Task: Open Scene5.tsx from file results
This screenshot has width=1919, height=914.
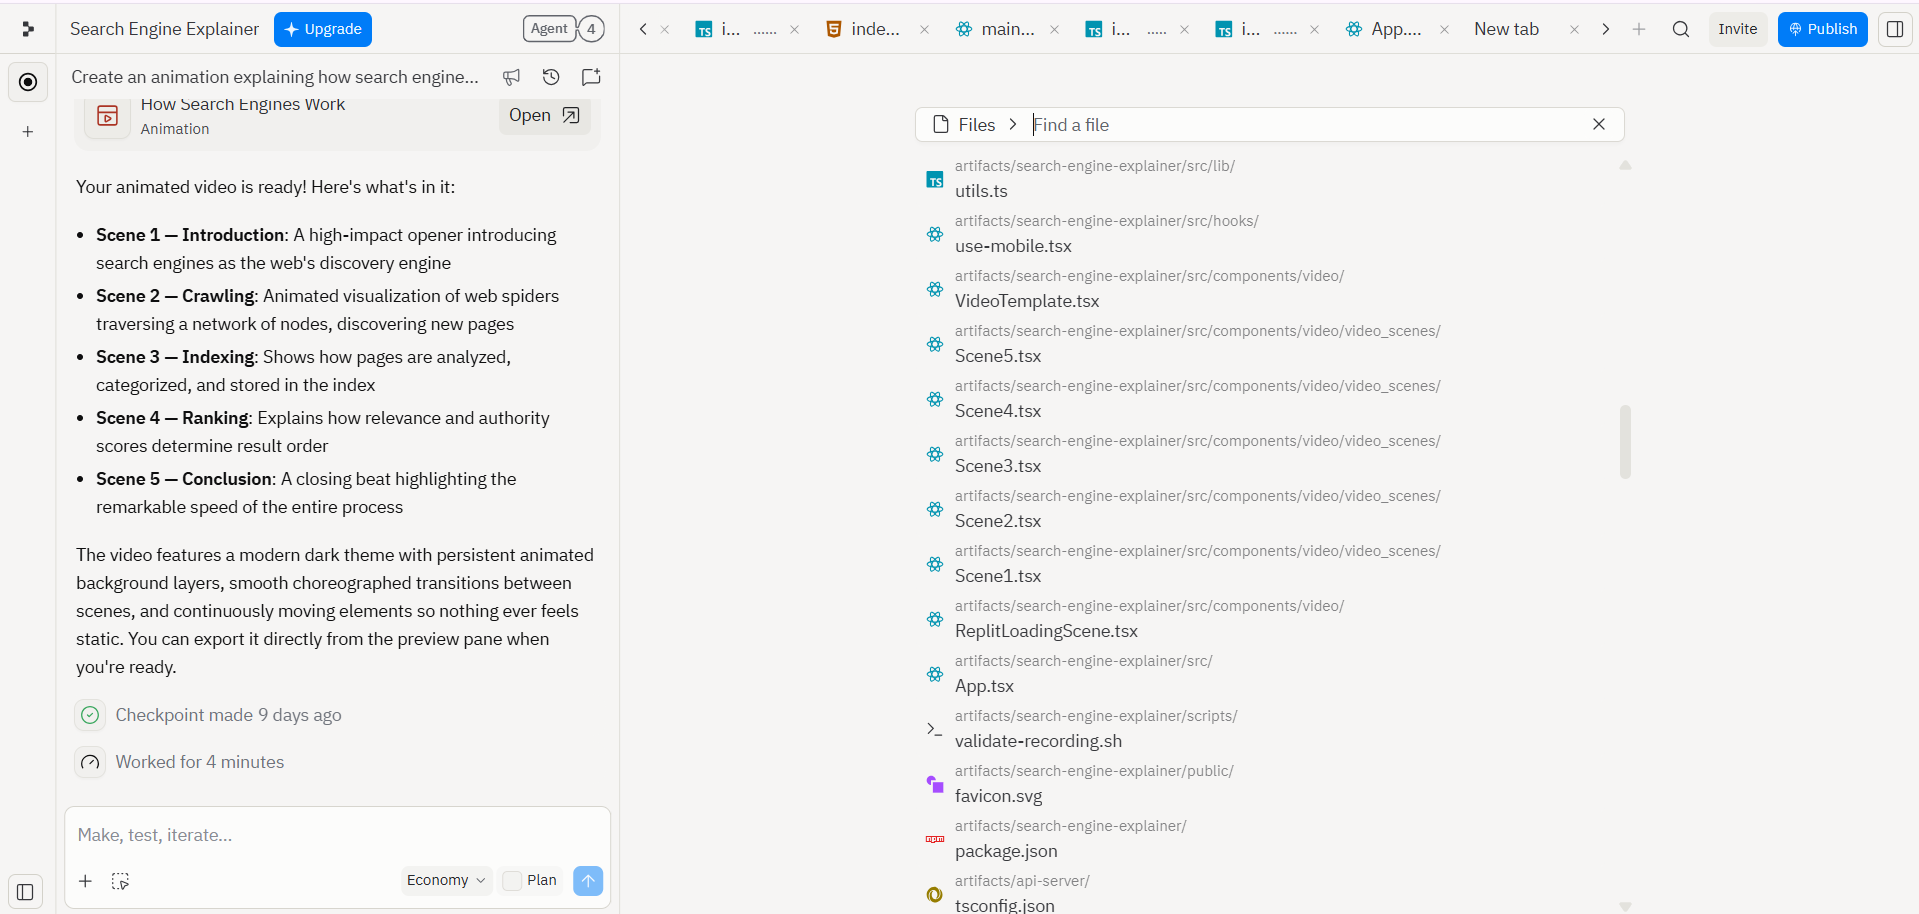Action: click(1270, 344)
